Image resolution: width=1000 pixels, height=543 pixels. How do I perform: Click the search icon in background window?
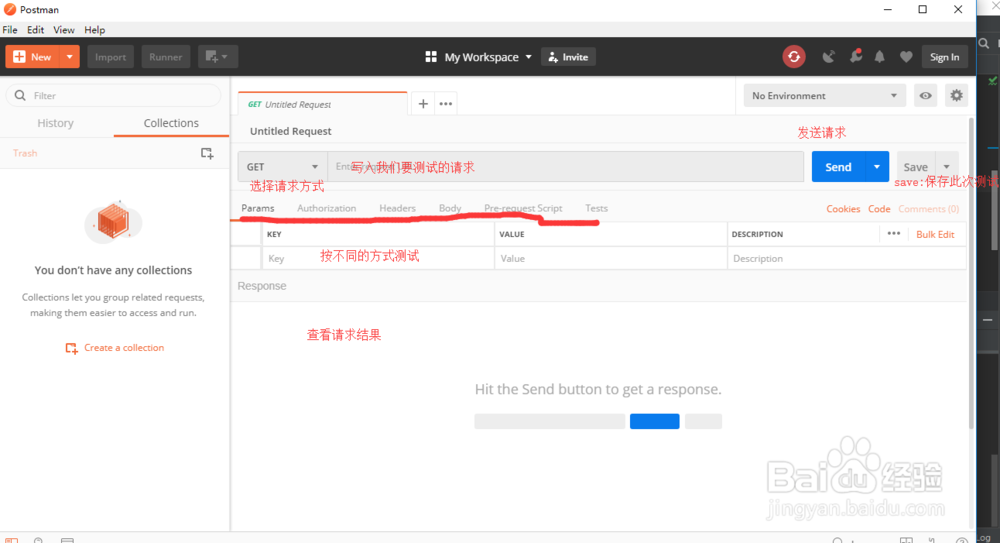[x=984, y=43]
